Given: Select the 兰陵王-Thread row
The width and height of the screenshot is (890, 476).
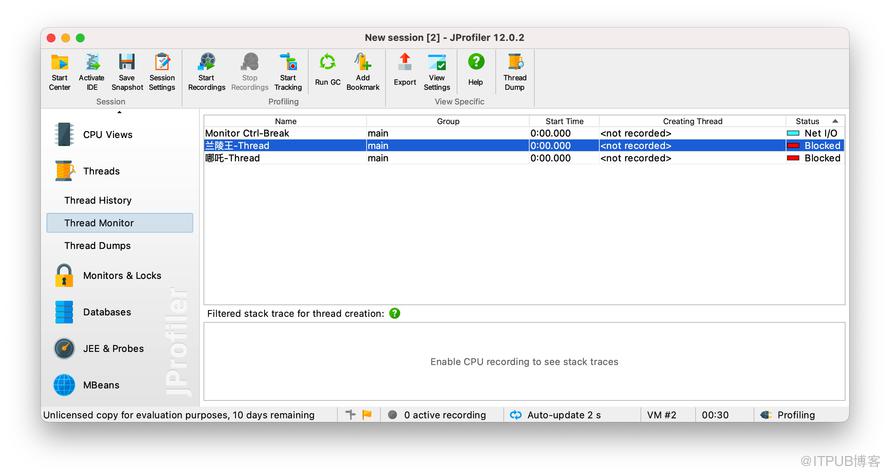Looking at the screenshot, I should click(524, 146).
